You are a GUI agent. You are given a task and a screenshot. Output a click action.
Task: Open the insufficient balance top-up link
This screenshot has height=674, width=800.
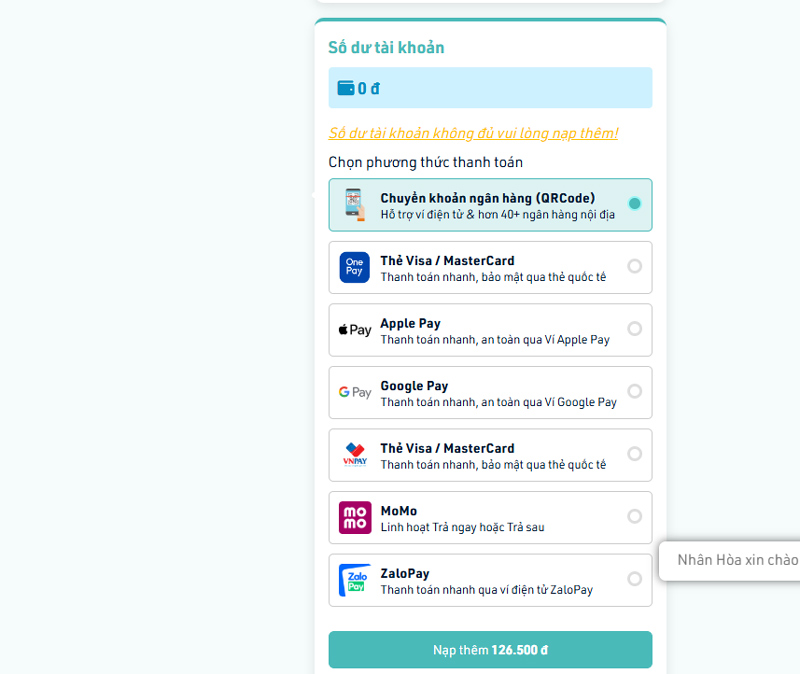[473, 133]
